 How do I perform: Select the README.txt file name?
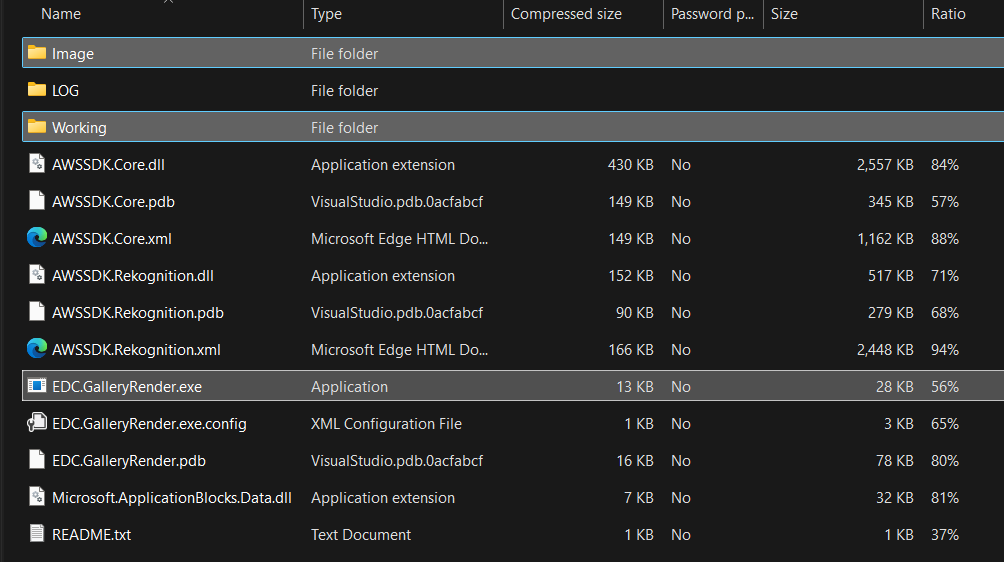(x=92, y=535)
